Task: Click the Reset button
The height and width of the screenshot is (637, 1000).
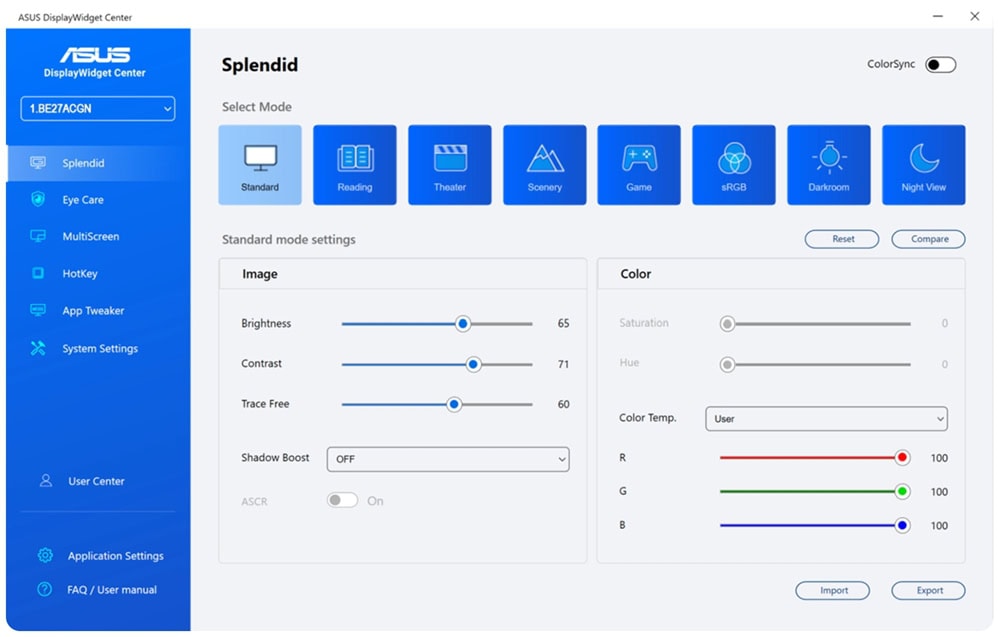Action: pyautogui.click(x=842, y=239)
